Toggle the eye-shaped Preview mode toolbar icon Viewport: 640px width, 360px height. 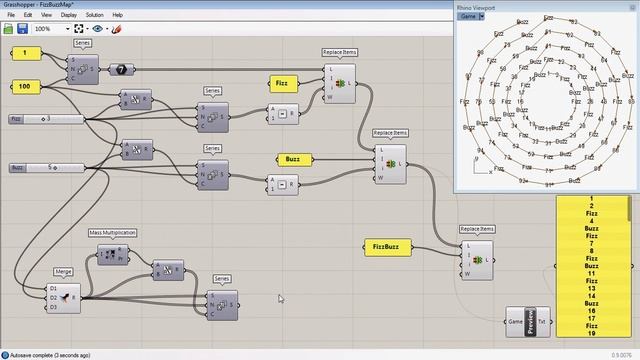[x=97, y=29]
